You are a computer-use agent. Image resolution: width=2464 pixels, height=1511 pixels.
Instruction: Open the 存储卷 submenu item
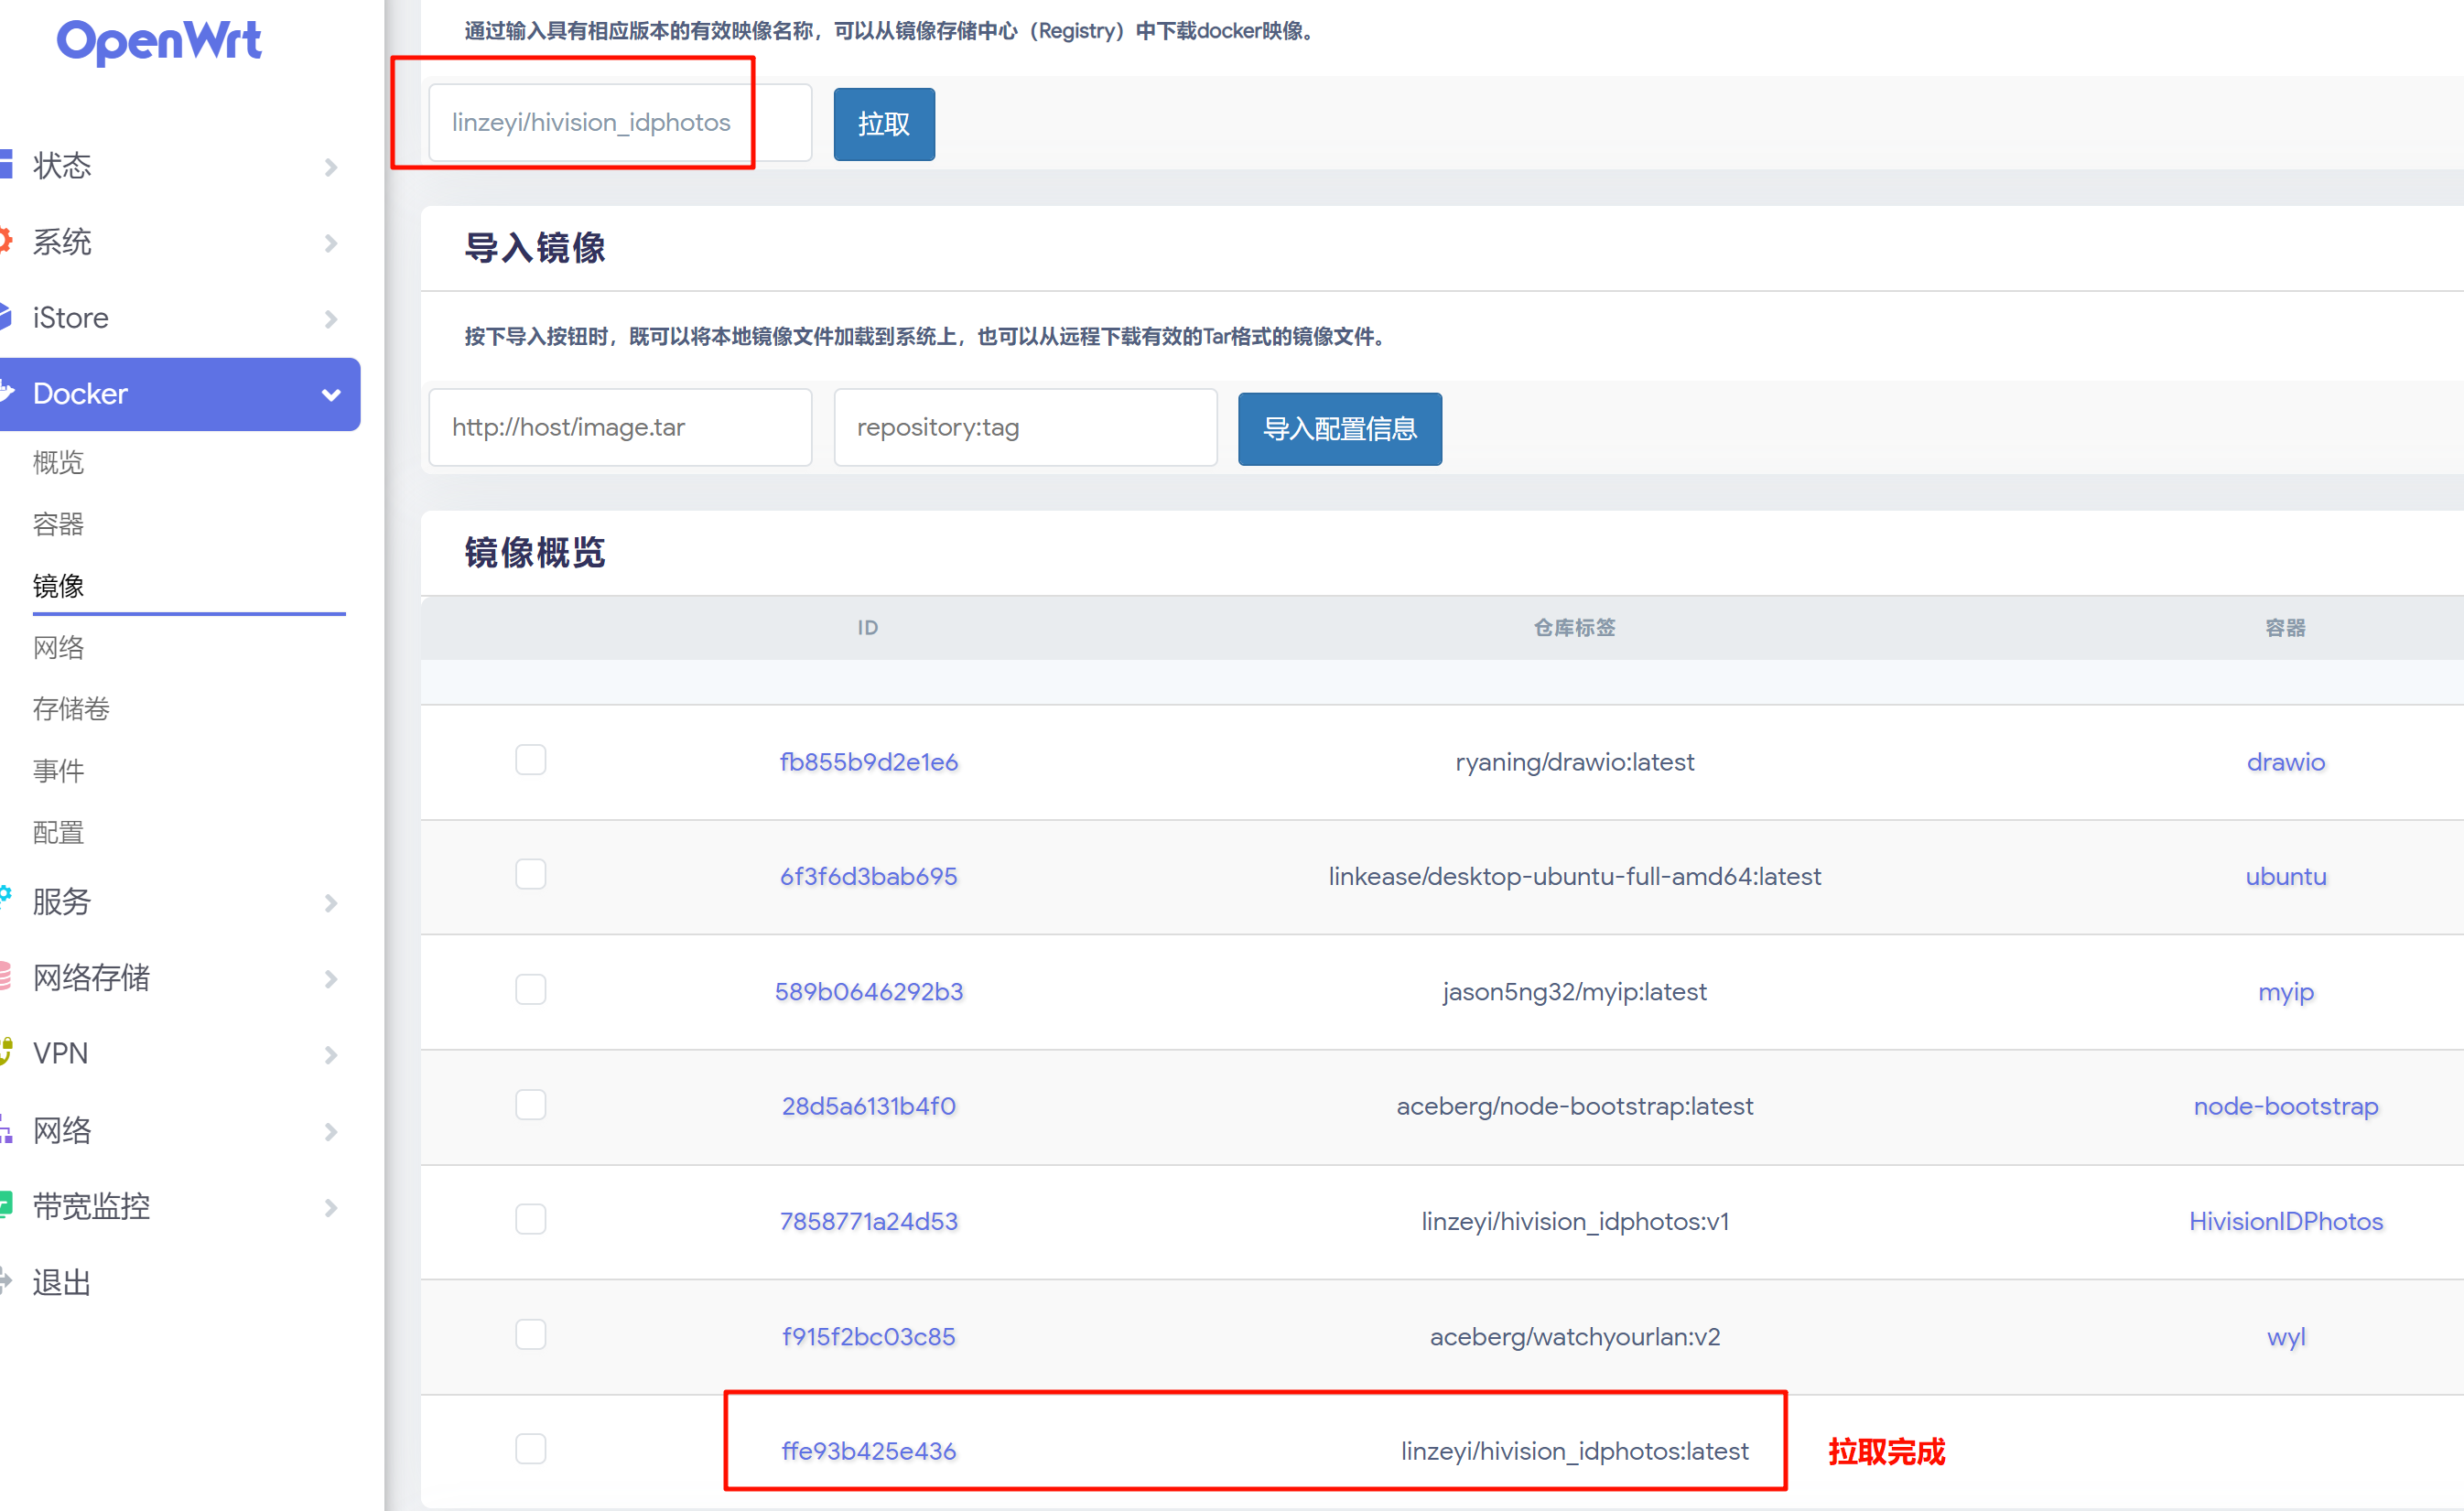[71, 709]
